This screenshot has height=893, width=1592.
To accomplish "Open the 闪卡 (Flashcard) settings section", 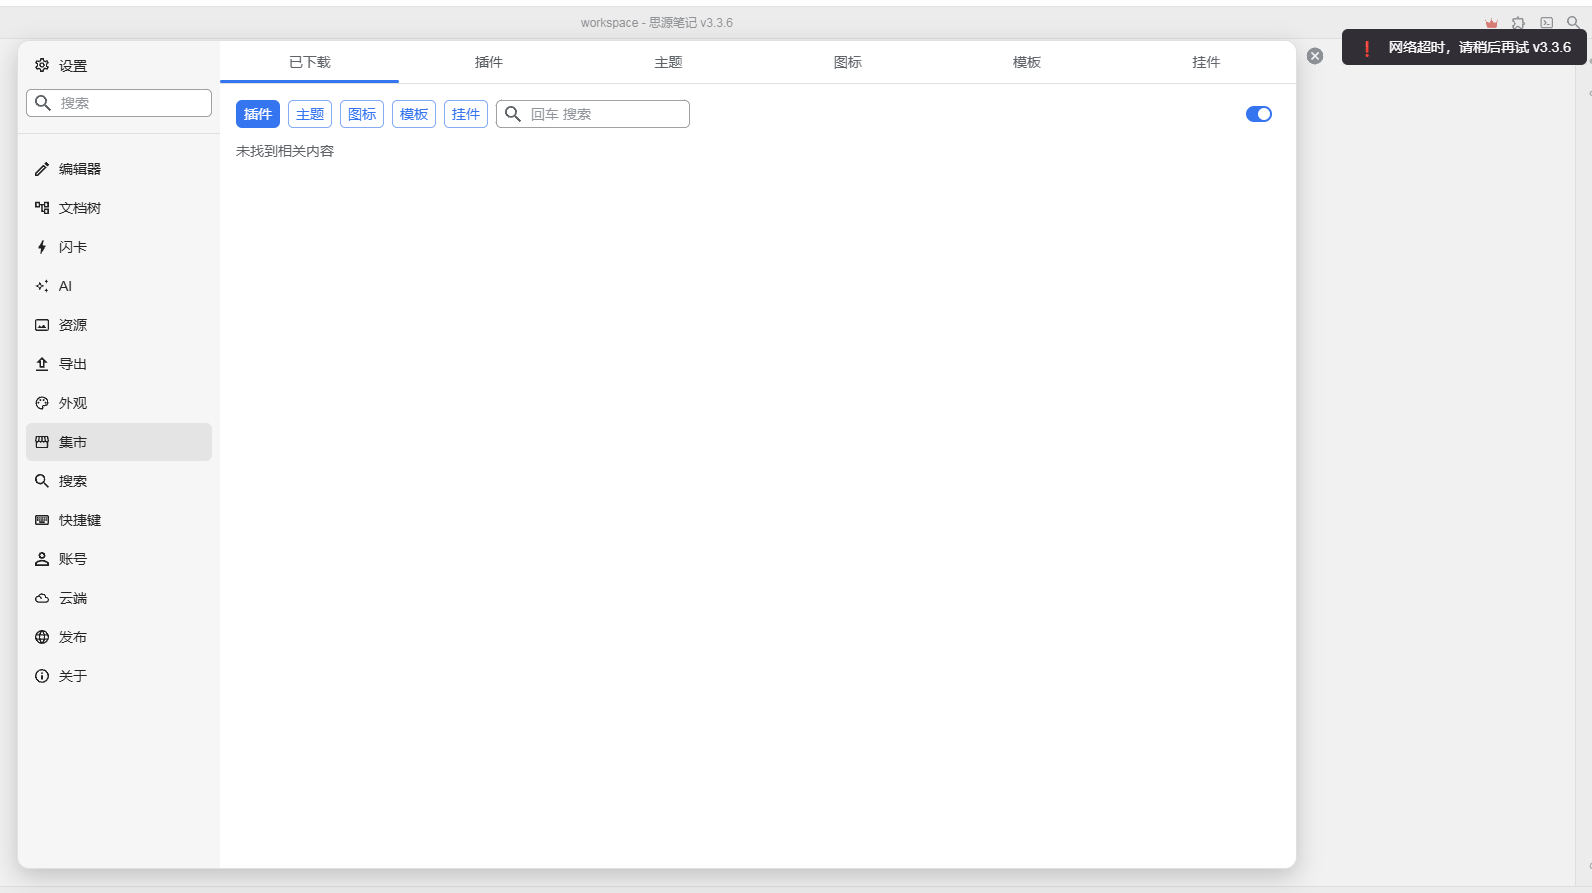I will click(73, 247).
